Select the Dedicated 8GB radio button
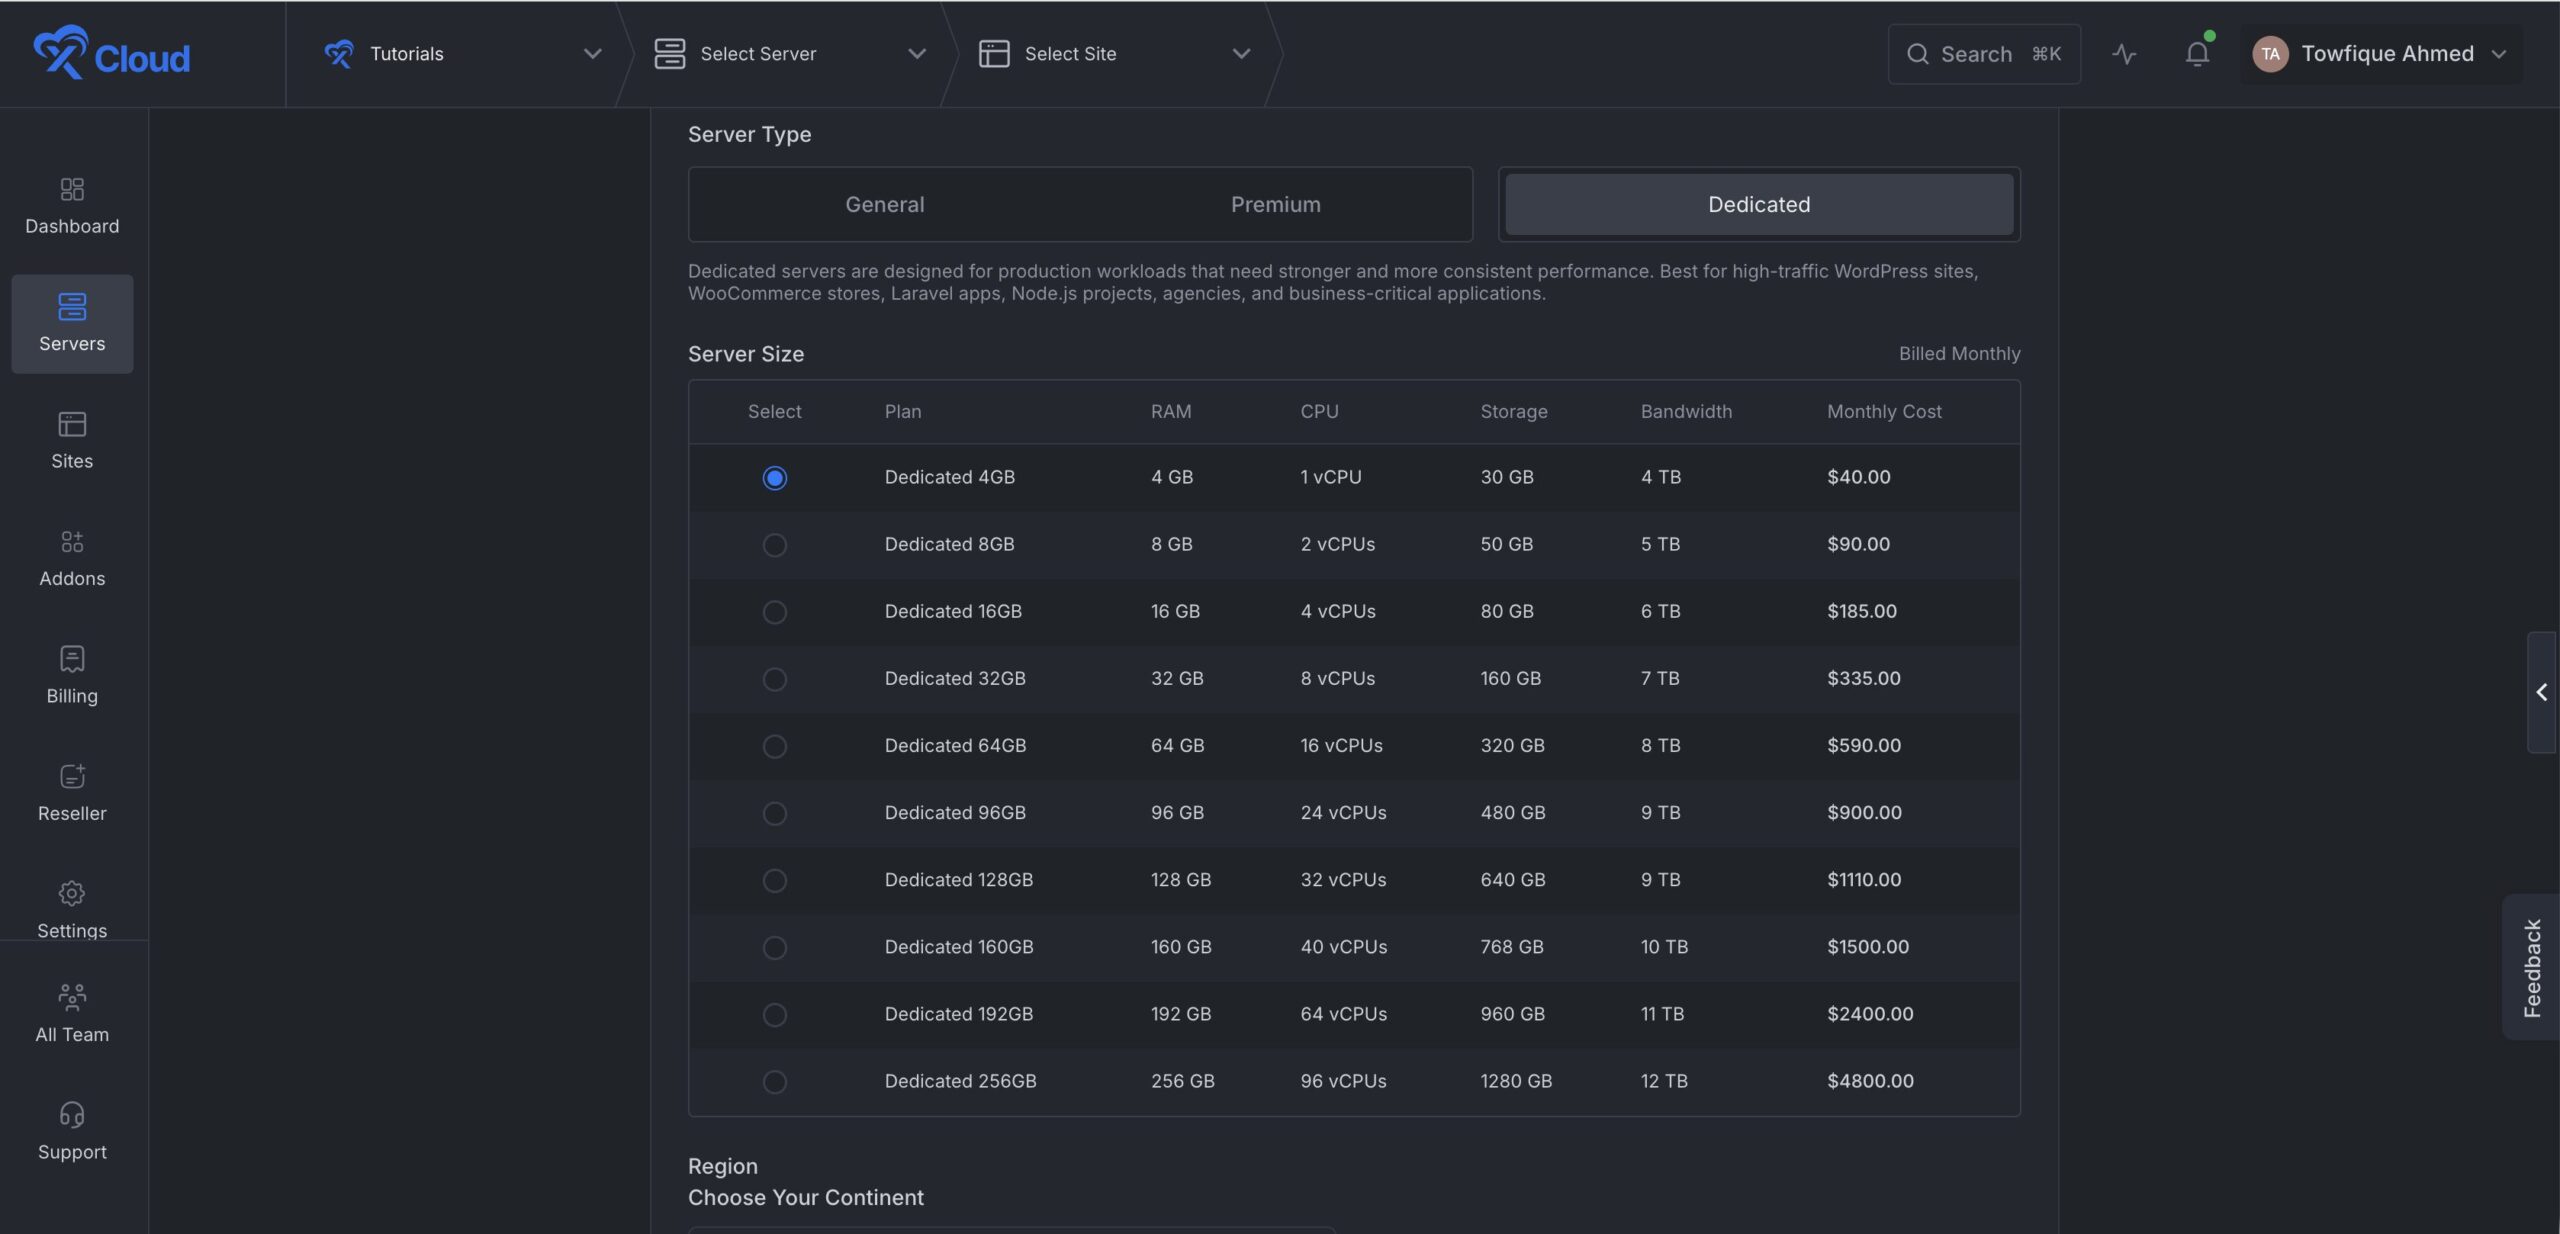Screen dimensions: 2560x1234 tap(774, 545)
